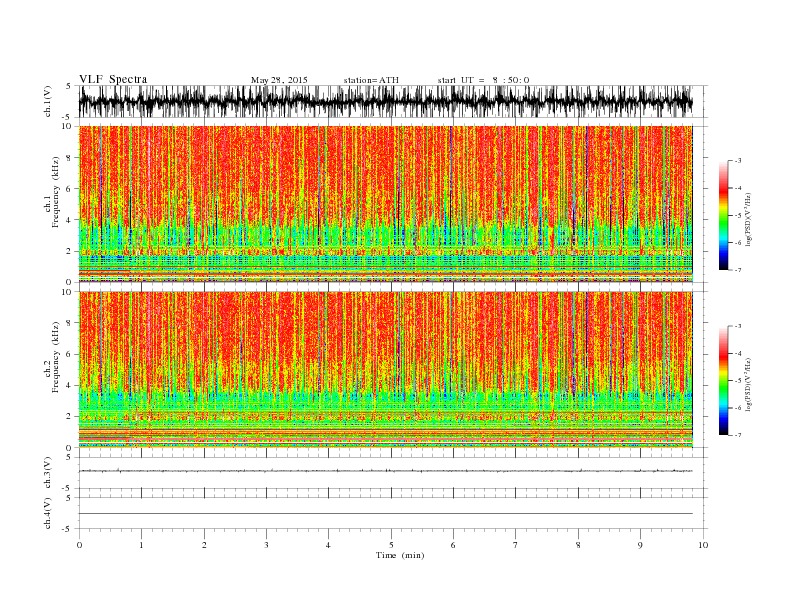Viewport: 792px width, 612px height.
Task: Select the ch.1 "Frequency (kHz)" axis label
Action: (56, 192)
